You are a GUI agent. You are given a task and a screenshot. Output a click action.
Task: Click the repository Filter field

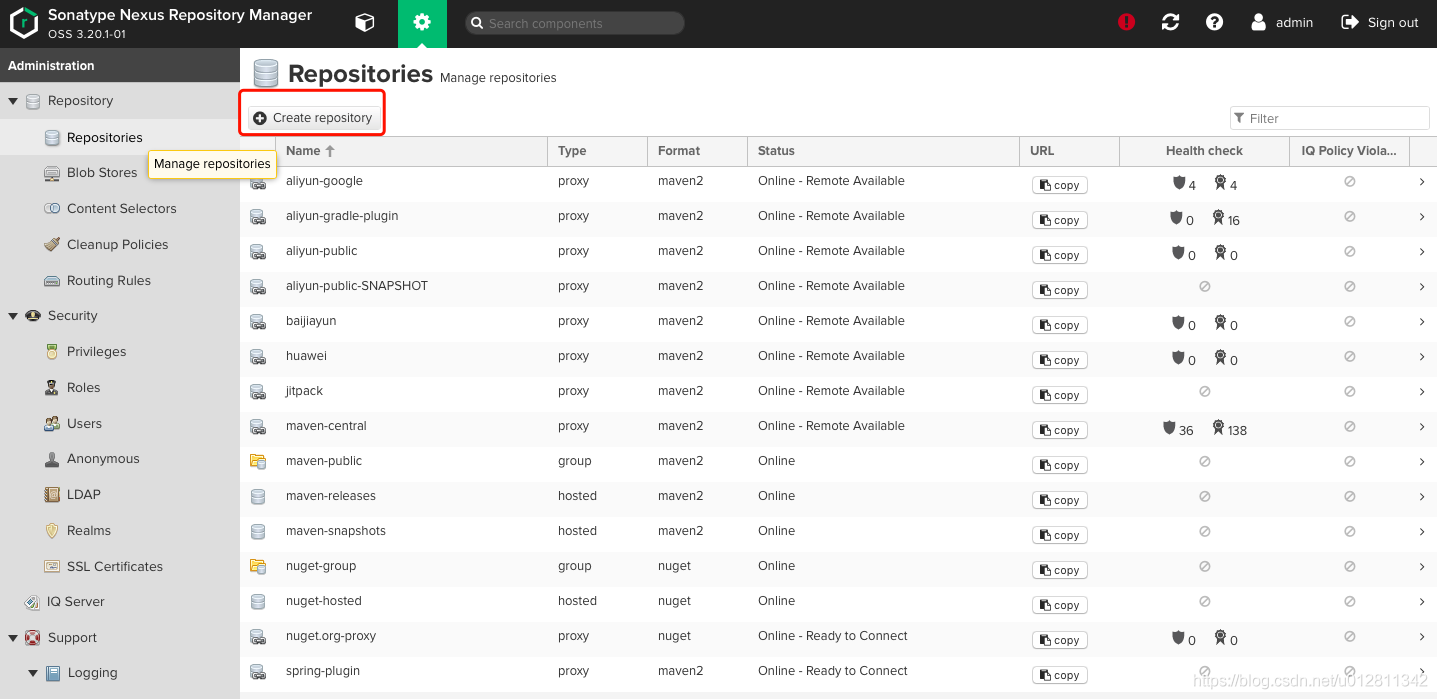[1330, 118]
